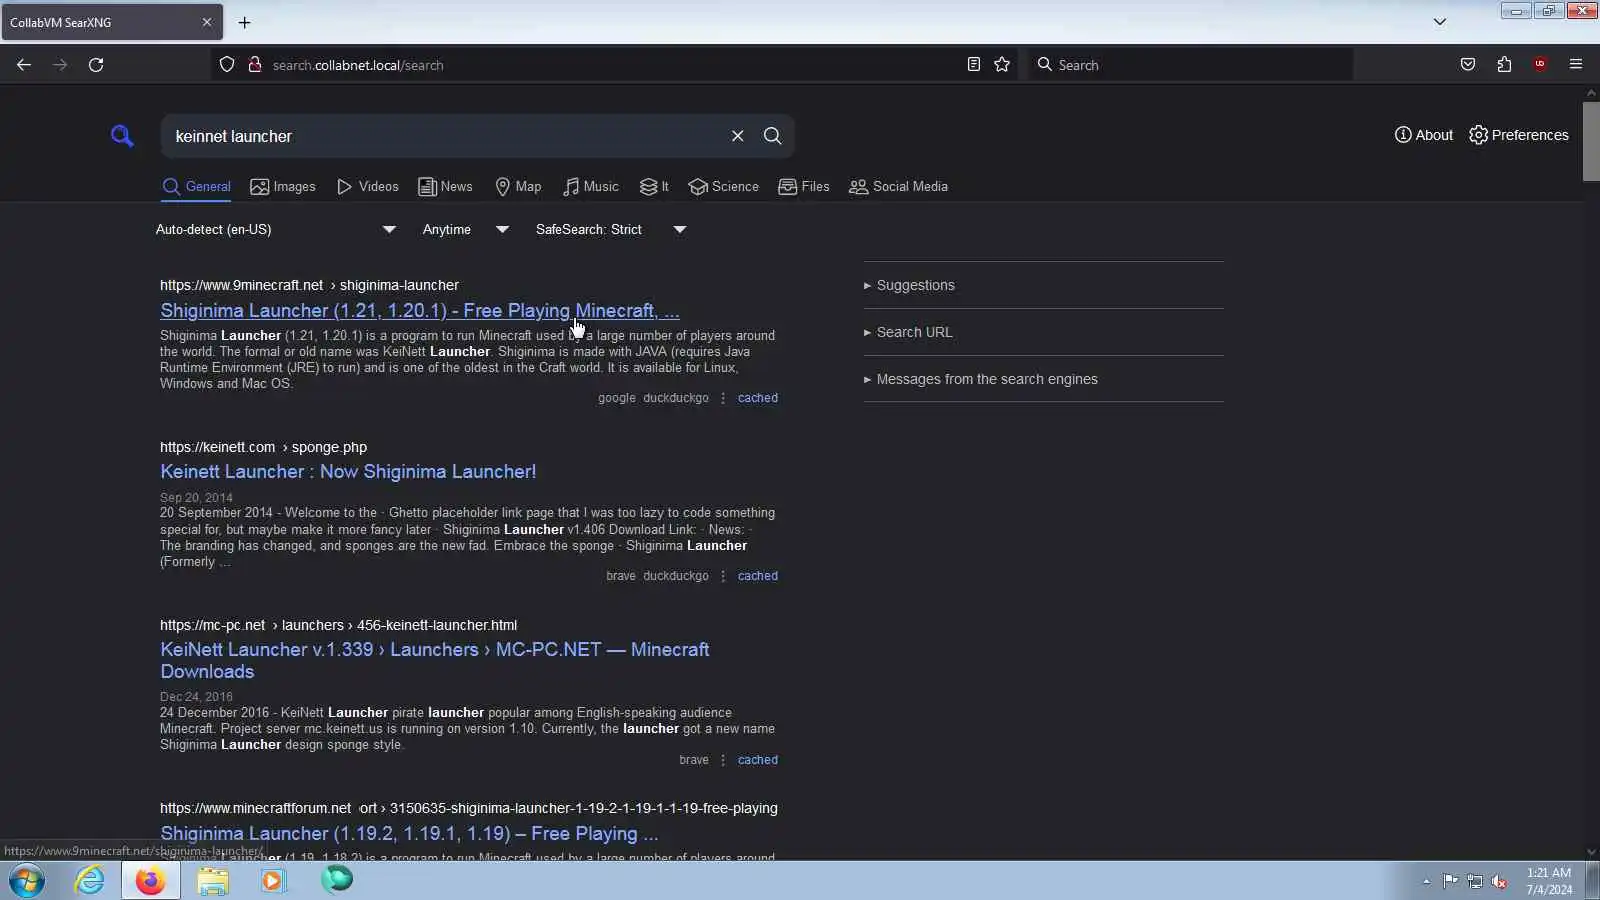Click the page vertical scrollbar thumb
This screenshot has width=1600, height=900.
click(x=1591, y=140)
